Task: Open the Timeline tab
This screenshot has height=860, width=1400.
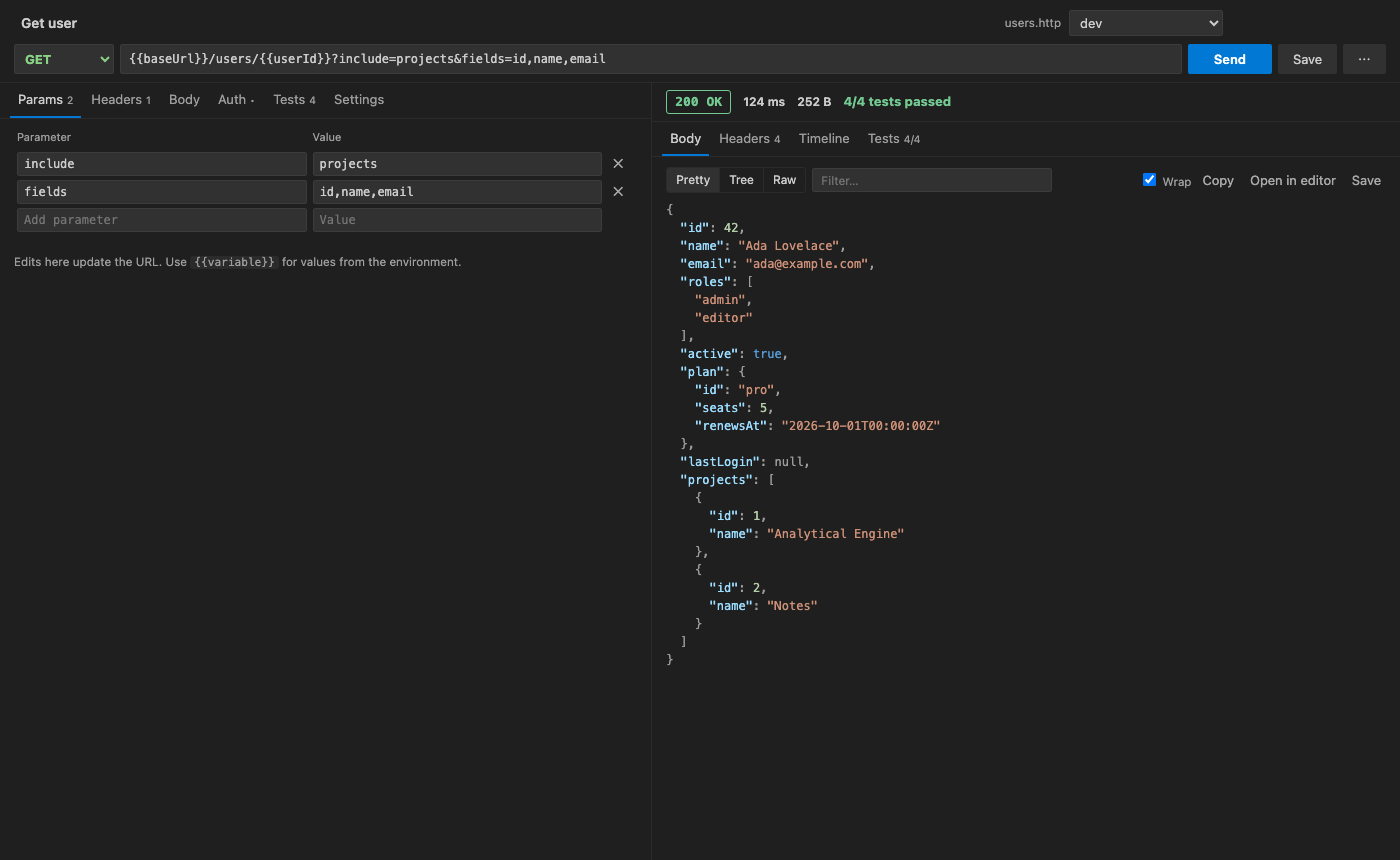Action: pos(824,139)
